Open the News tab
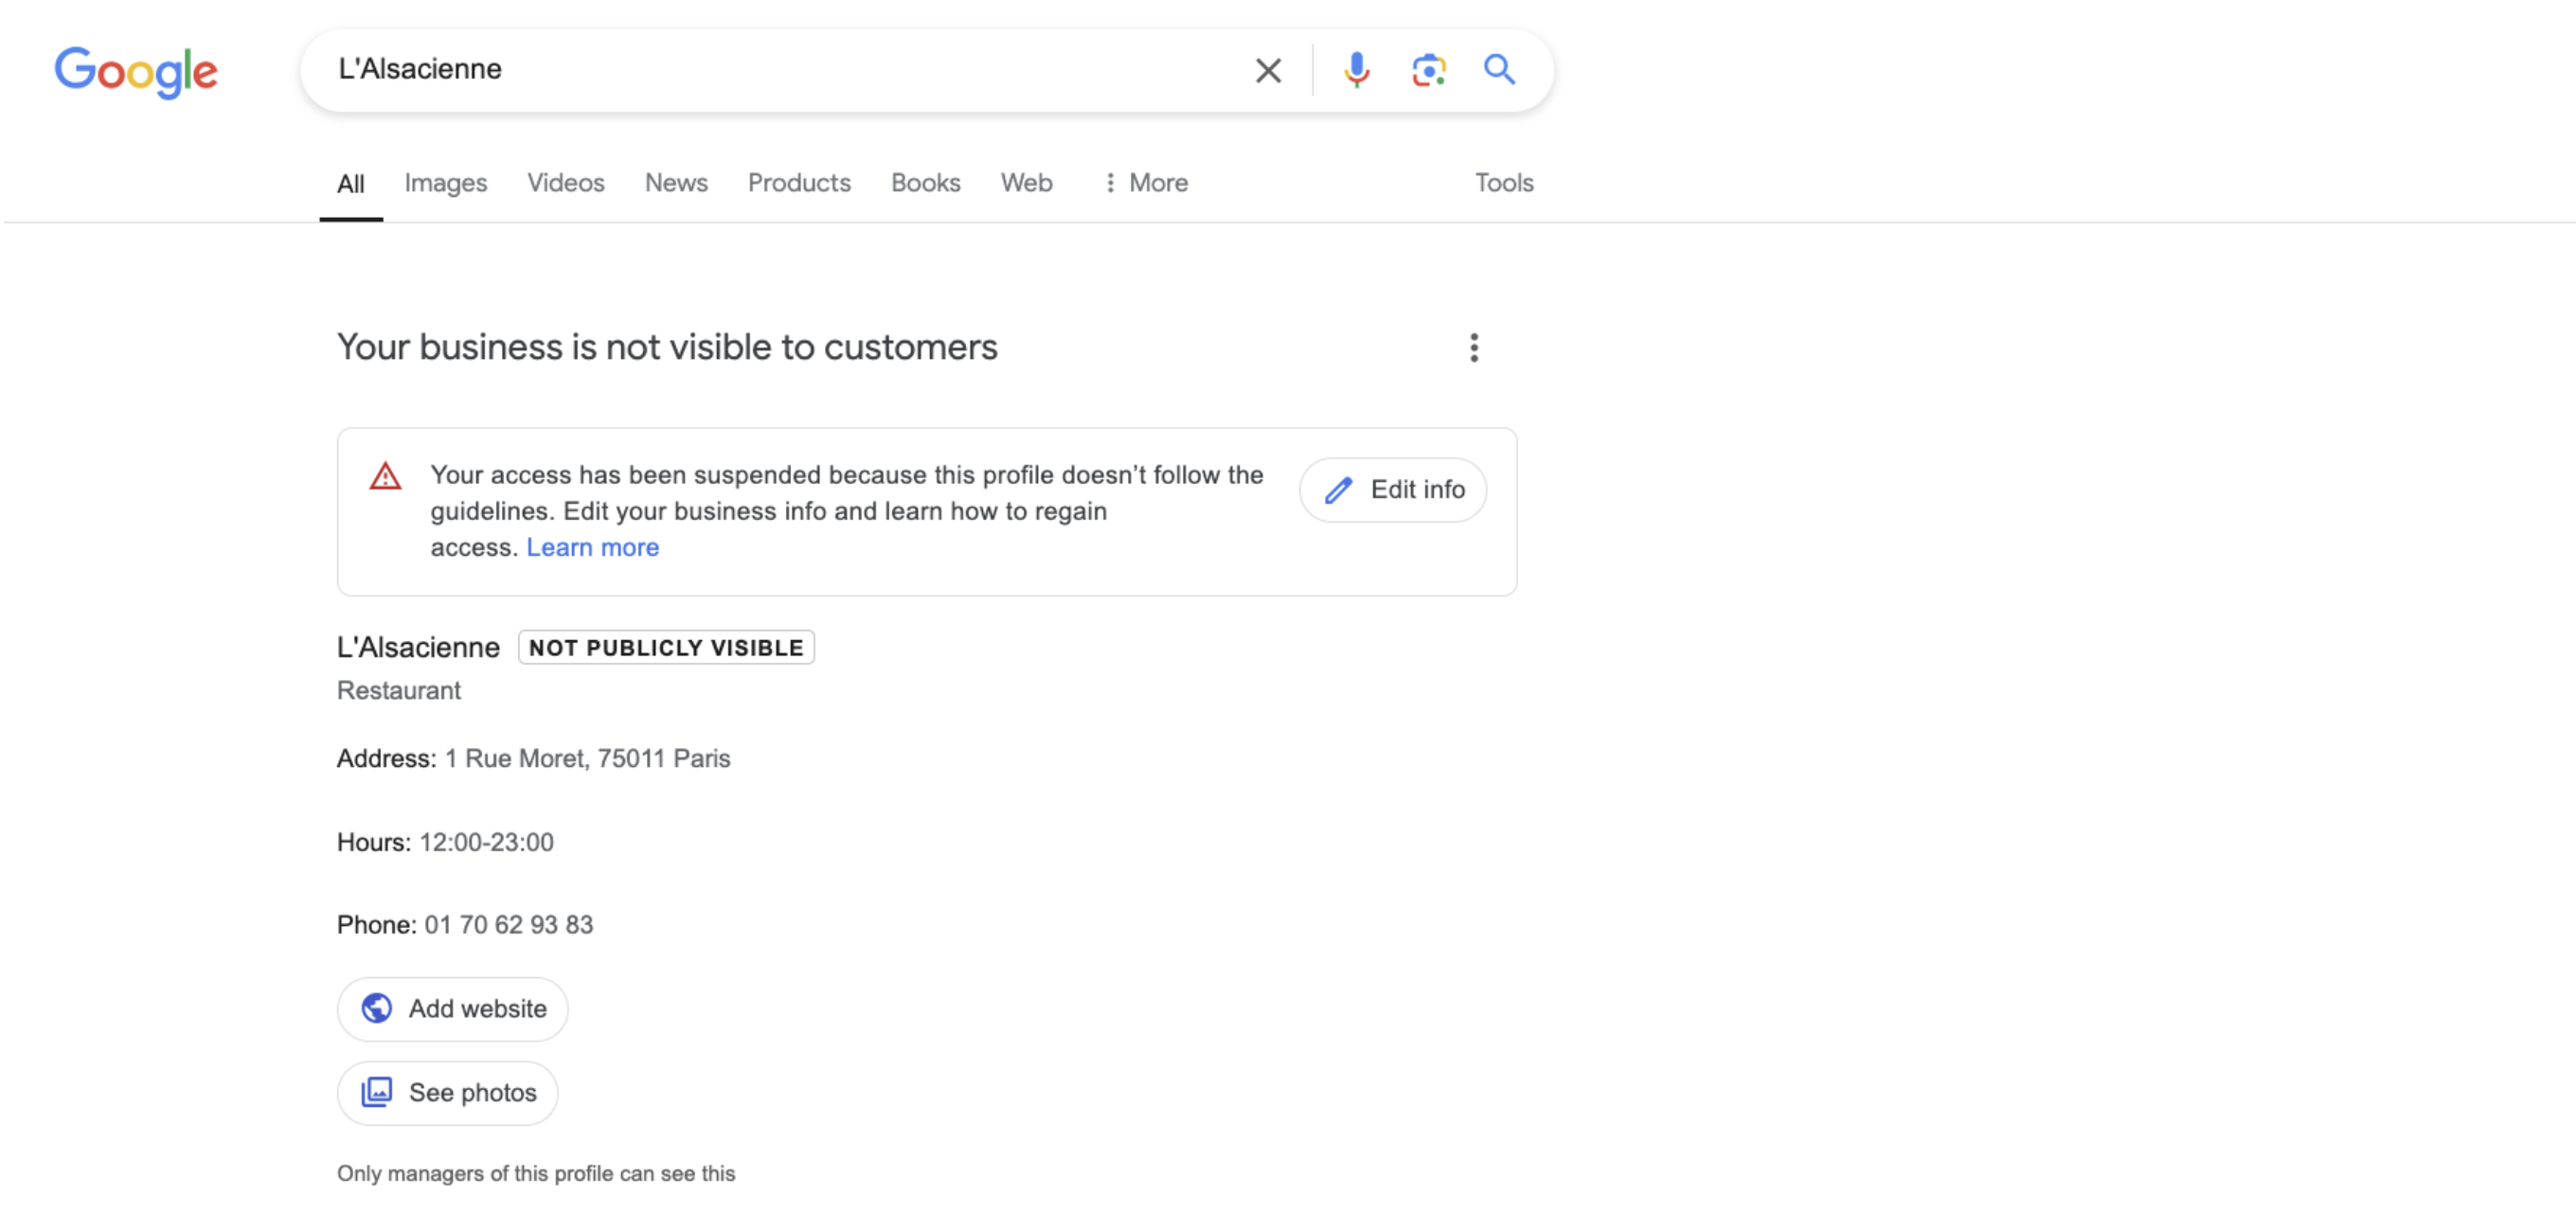Viewport: 2576px width, 1231px height. click(676, 183)
